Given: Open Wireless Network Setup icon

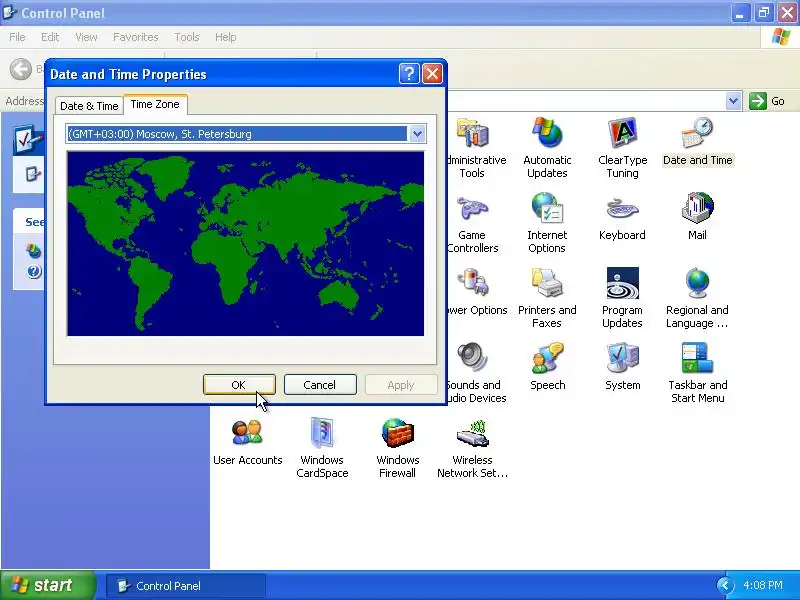Looking at the screenshot, I should (472, 434).
